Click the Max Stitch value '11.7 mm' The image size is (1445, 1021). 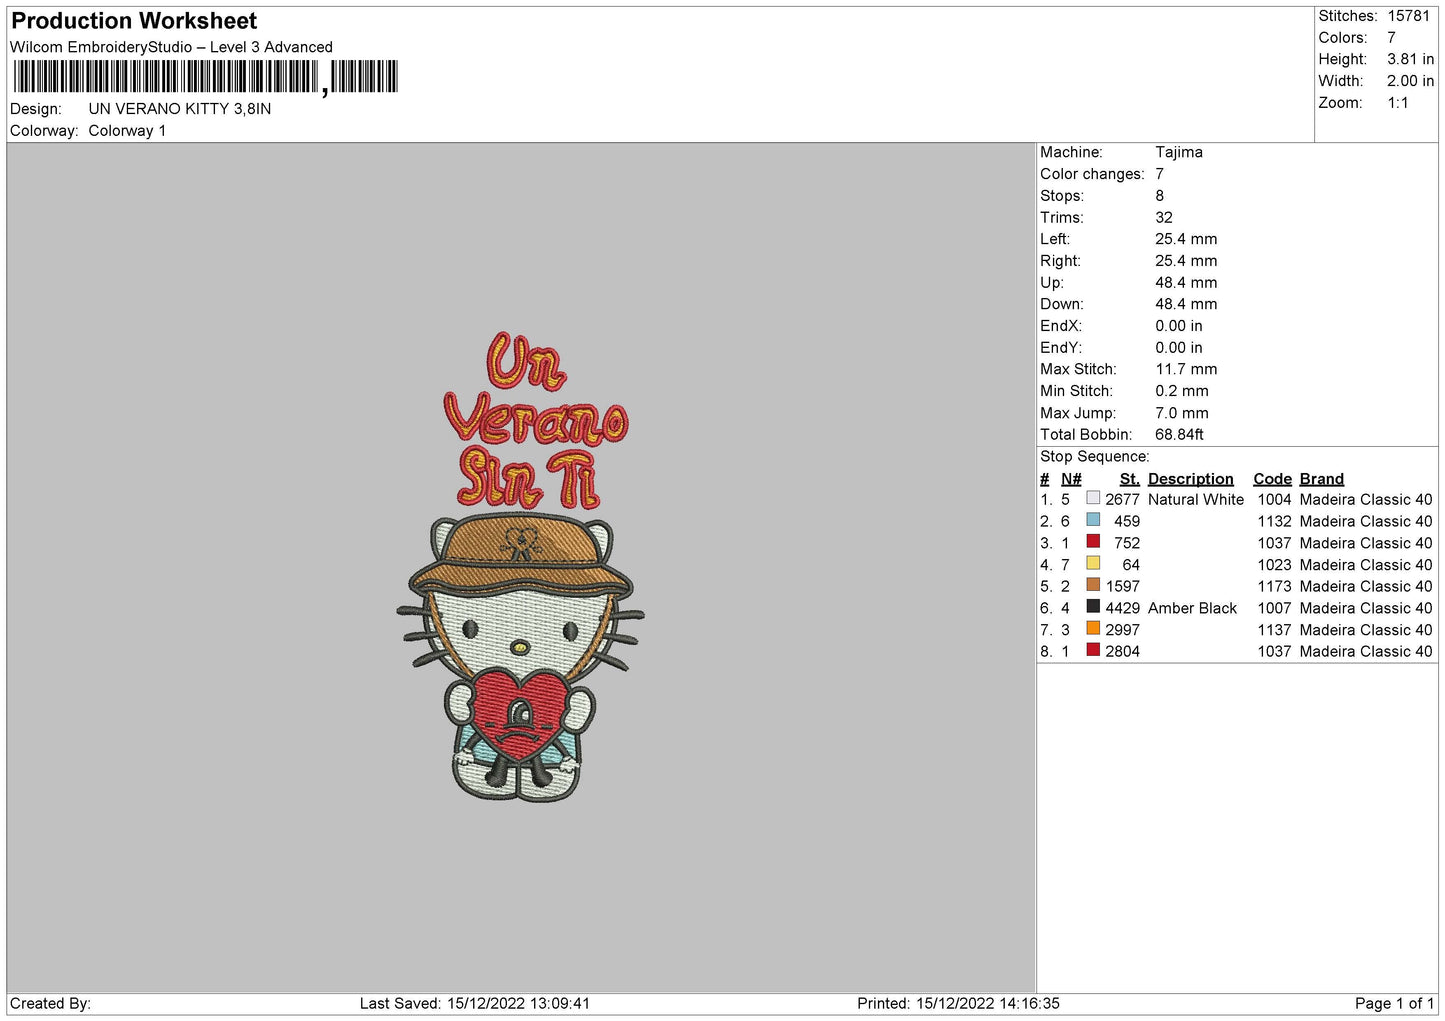point(1186,369)
